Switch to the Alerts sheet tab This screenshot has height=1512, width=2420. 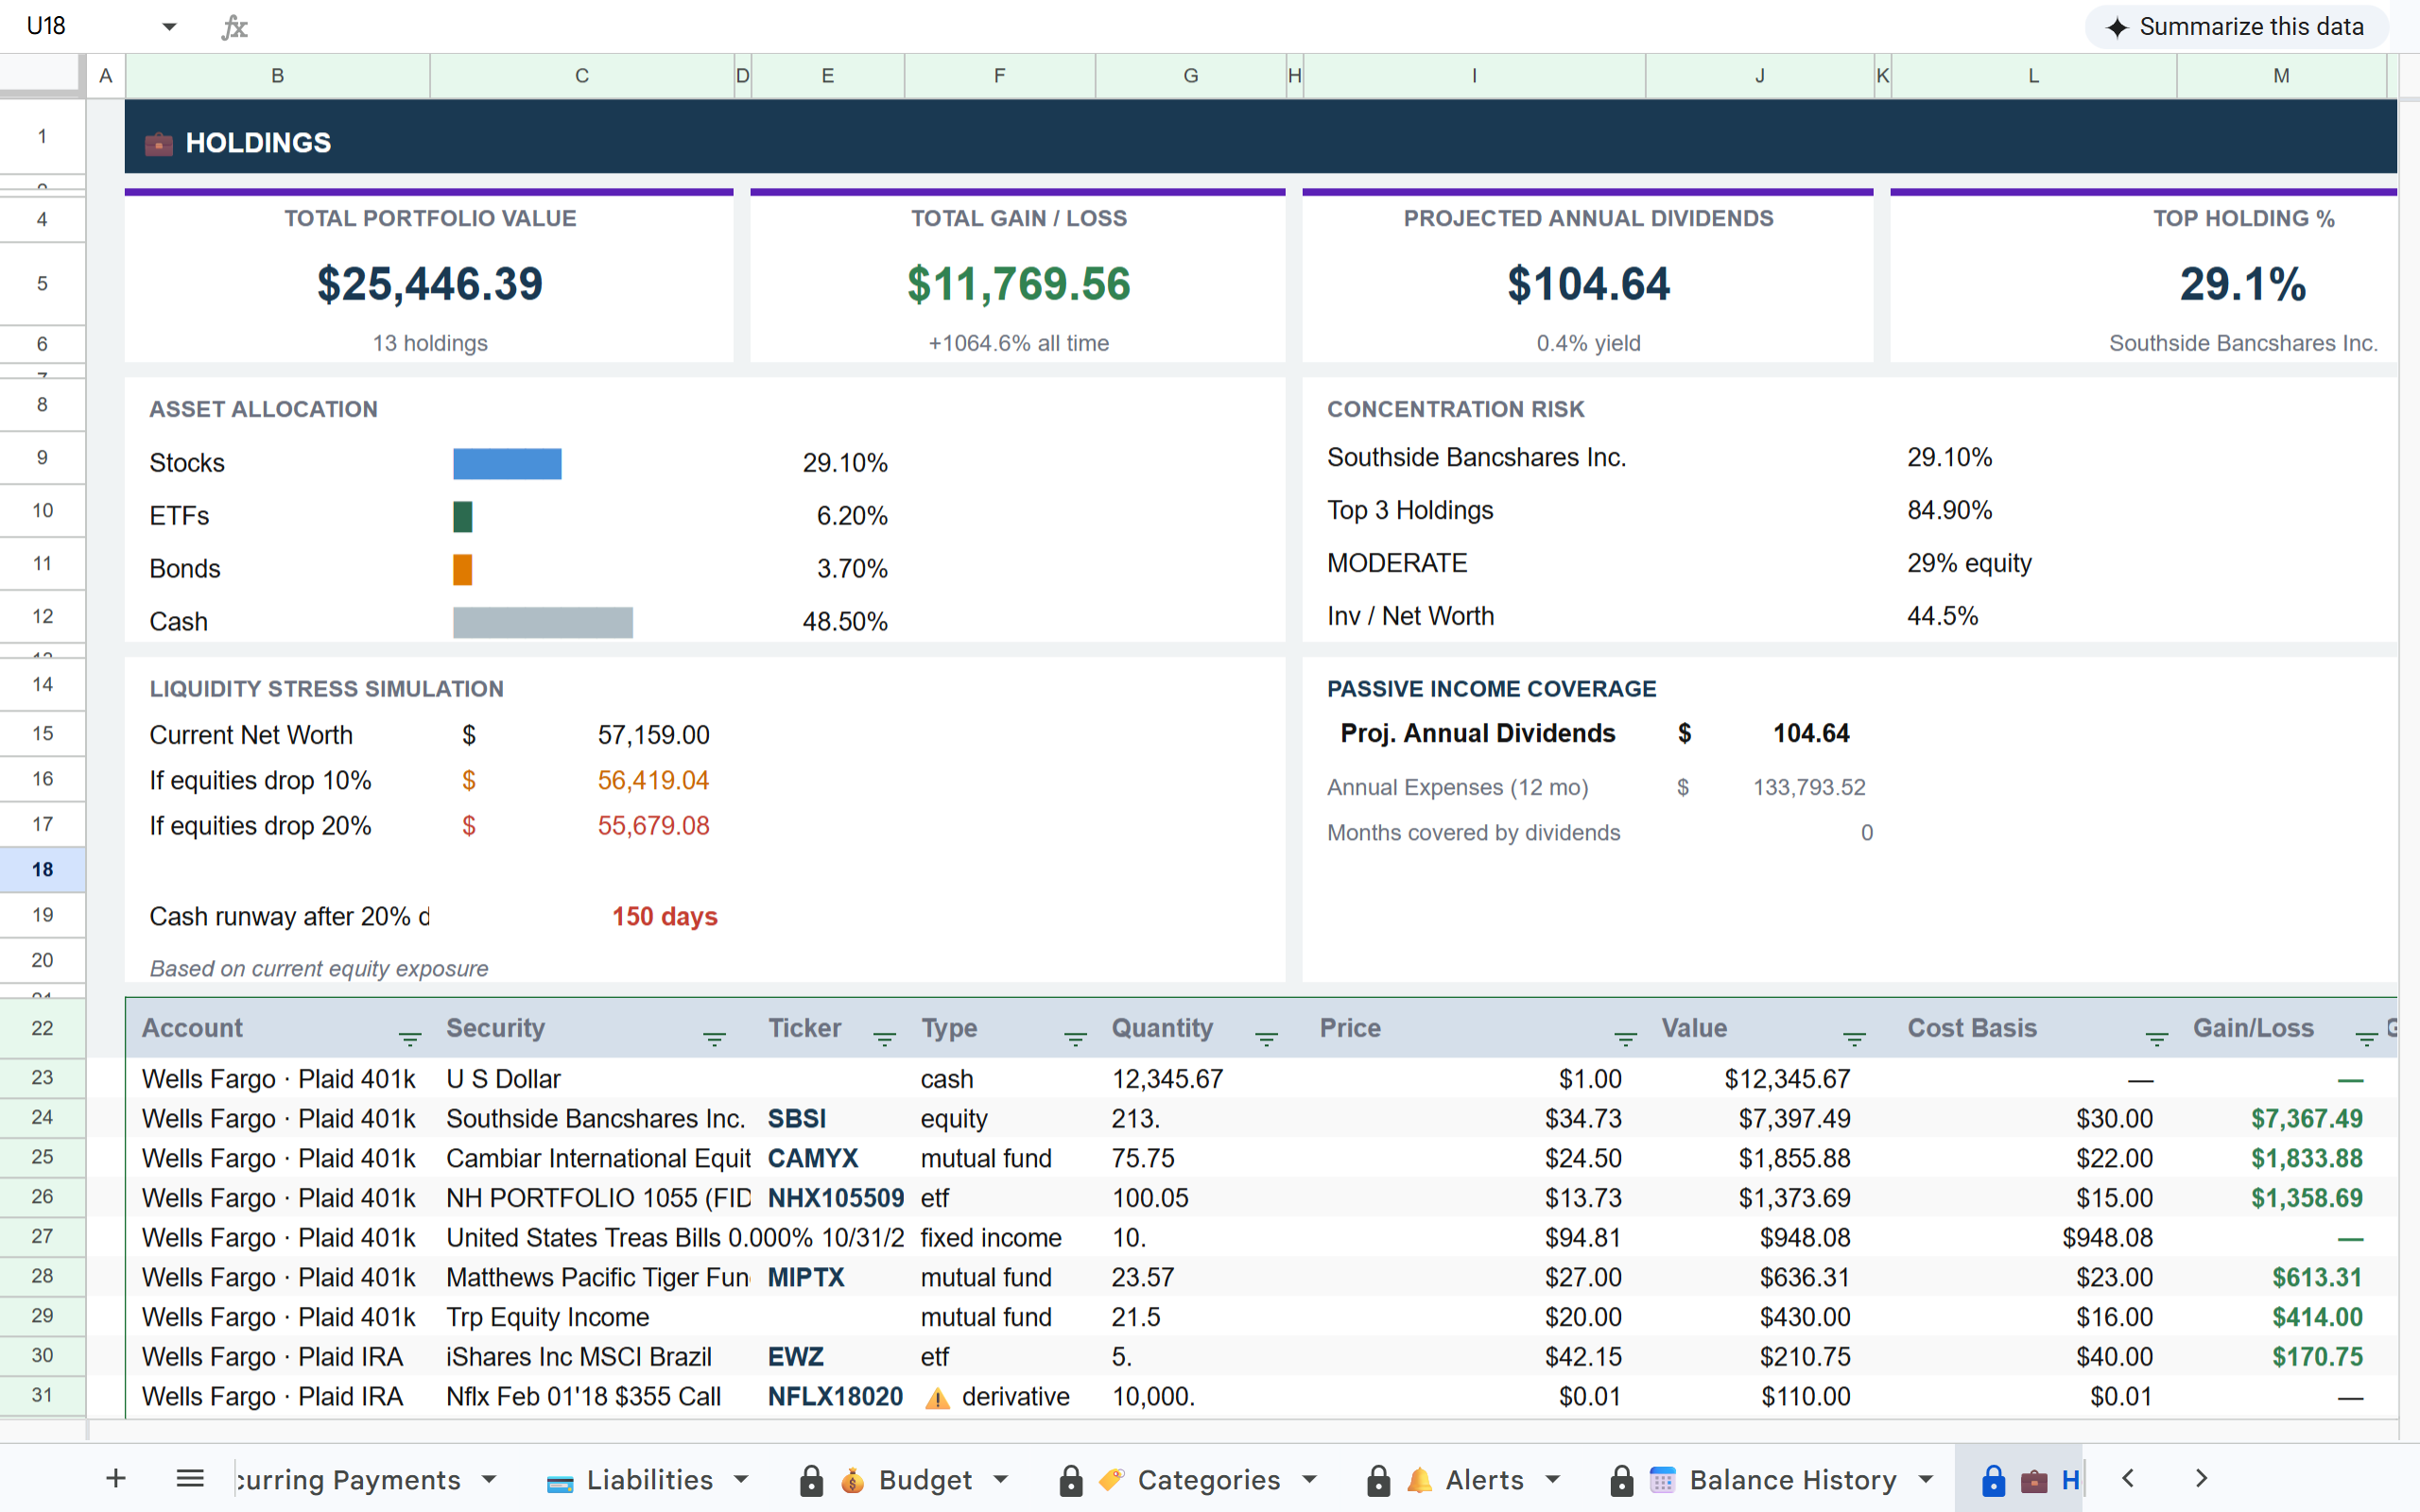[1484, 1479]
